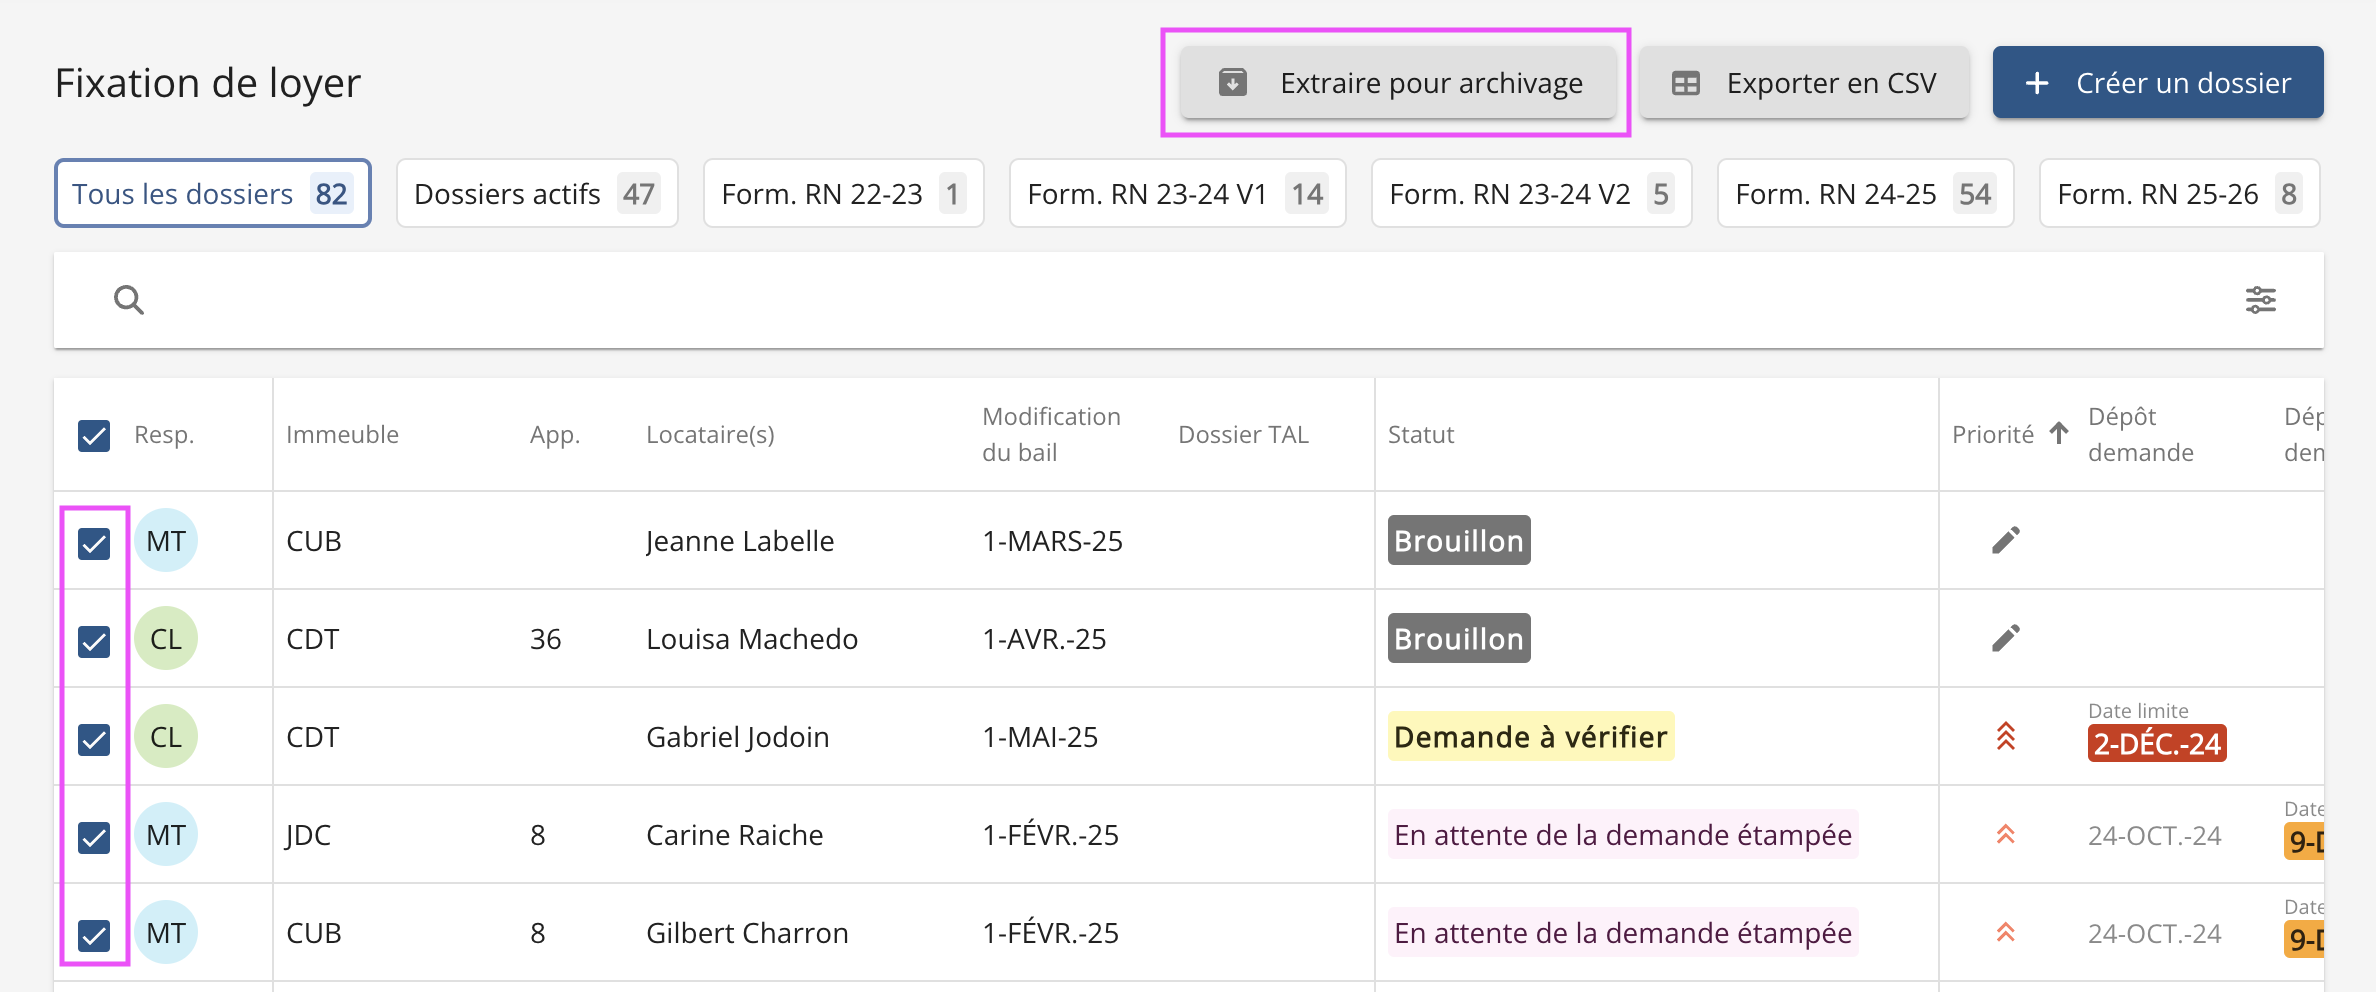The height and width of the screenshot is (992, 2376).
Task: Click the search magnifier icon
Action: point(129,300)
